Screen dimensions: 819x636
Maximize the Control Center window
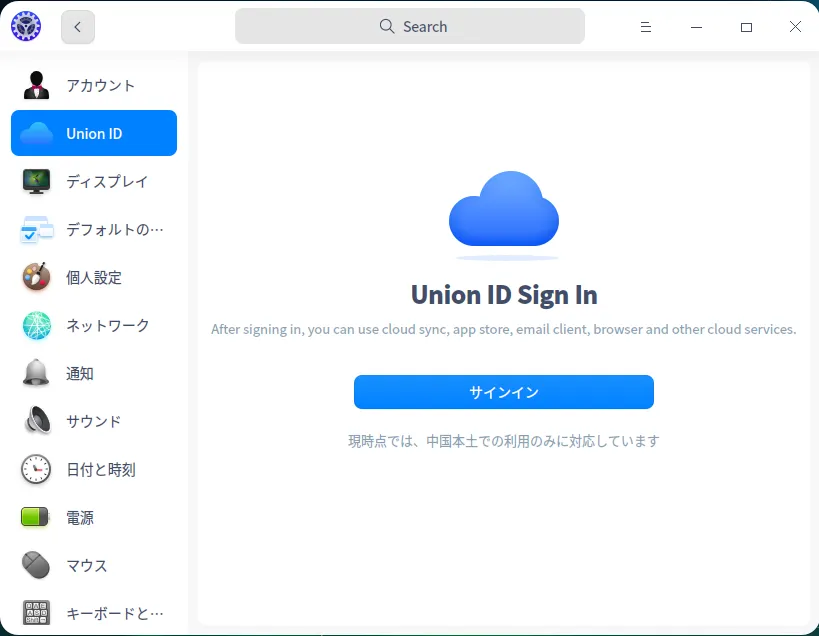tap(746, 27)
